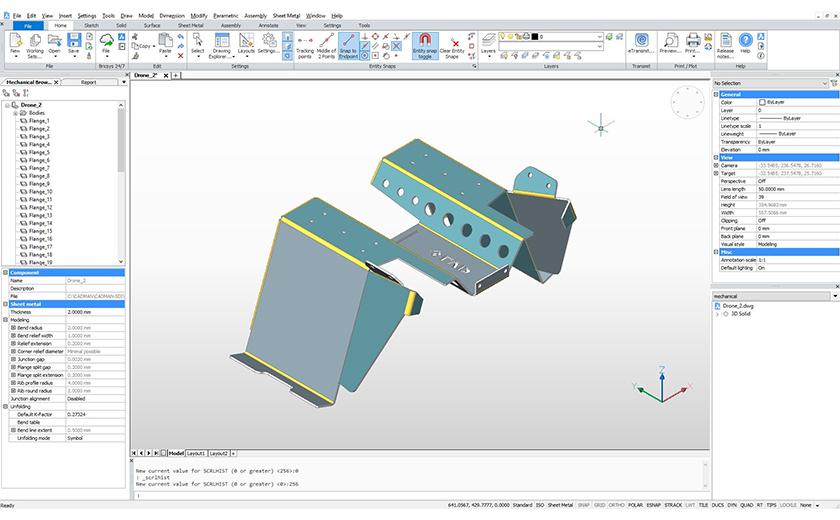Select Flange_7 in the Mechanical Browser
The image size is (840, 520).
39,168
